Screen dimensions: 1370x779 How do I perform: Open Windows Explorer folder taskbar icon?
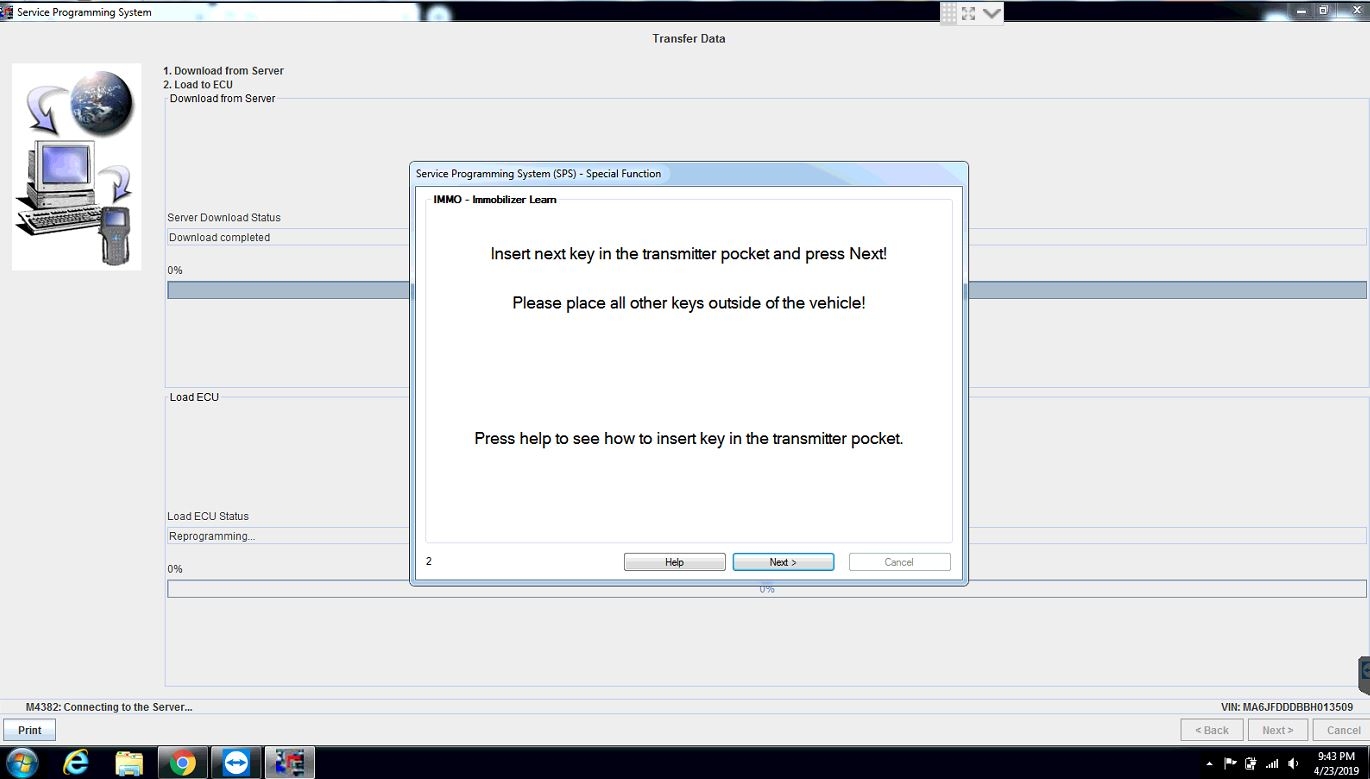click(x=129, y=763)
